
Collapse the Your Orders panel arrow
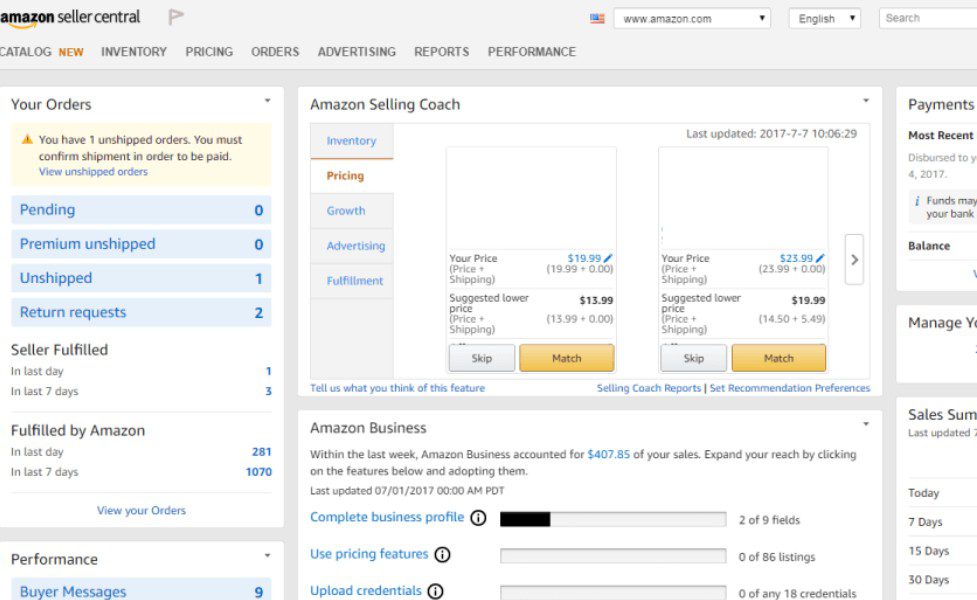(267, 101)
